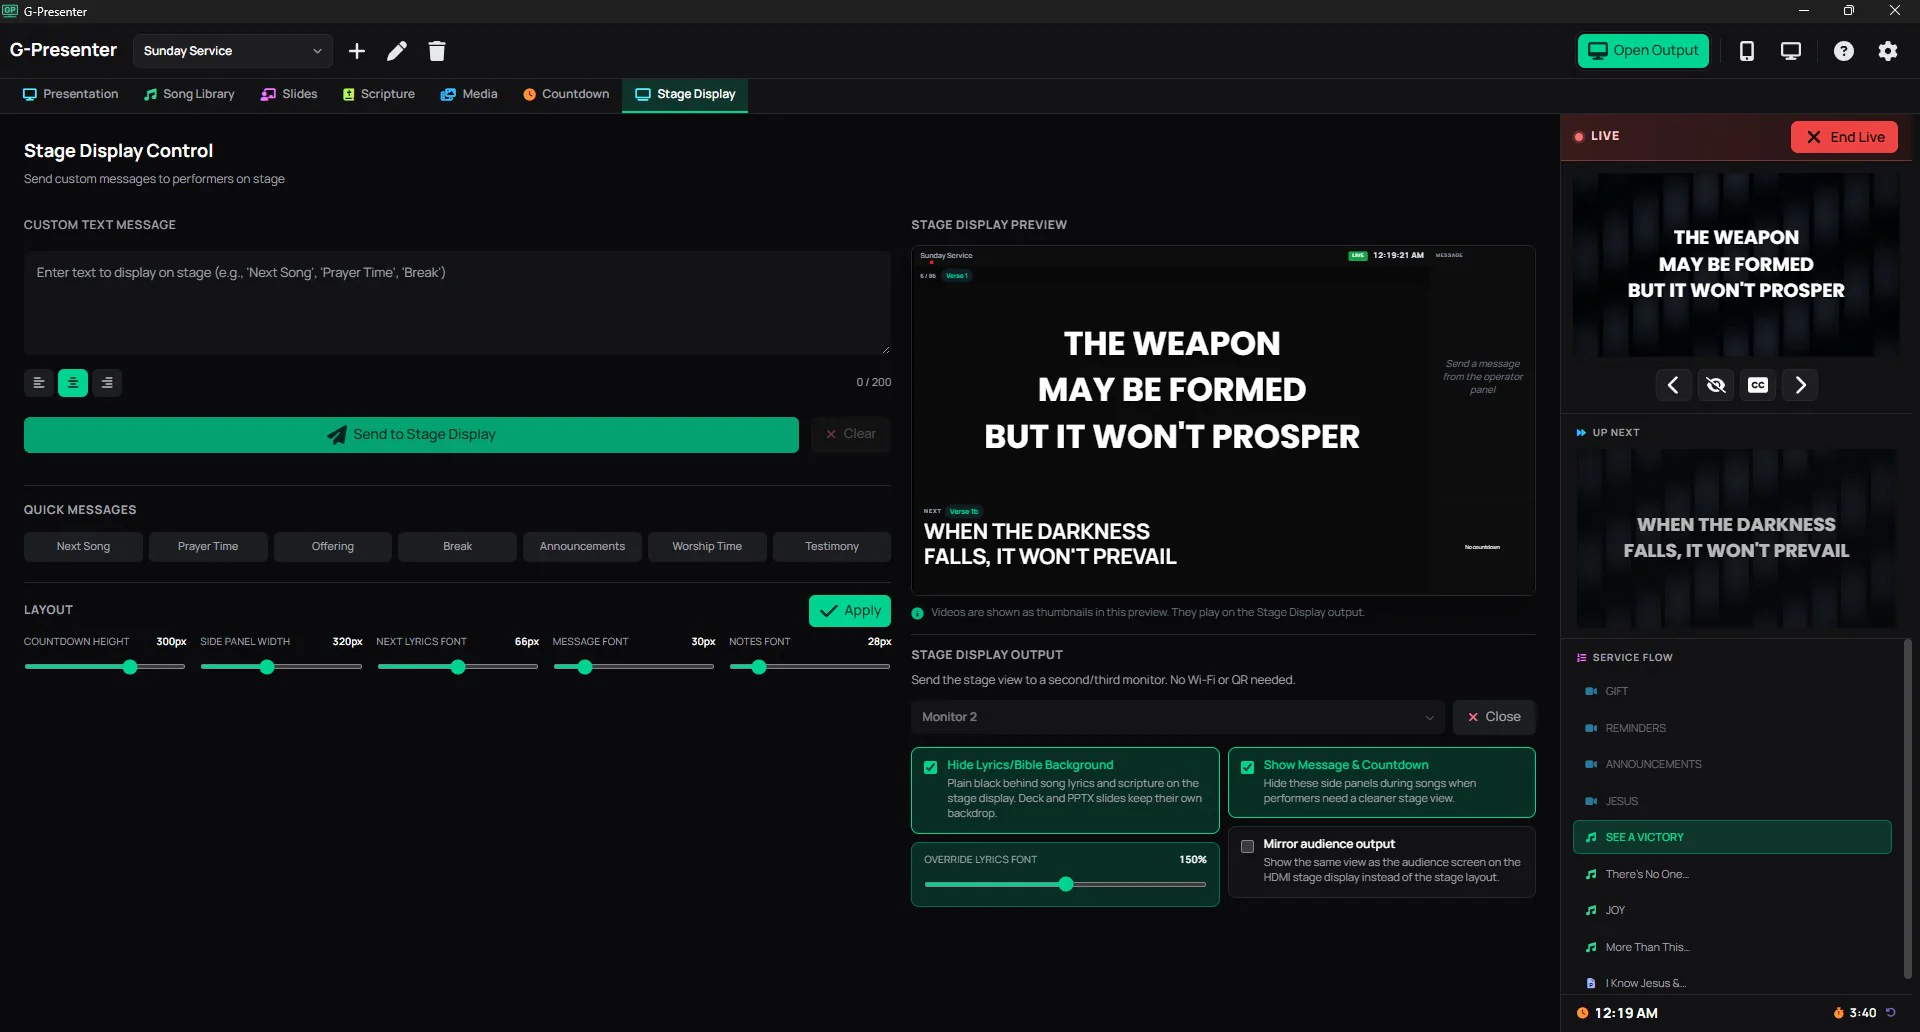The image size is (1920, 1032).
Task: Click the Up Next fast-forward icon
Action: pyautogui.click(x=1581, y=433)
